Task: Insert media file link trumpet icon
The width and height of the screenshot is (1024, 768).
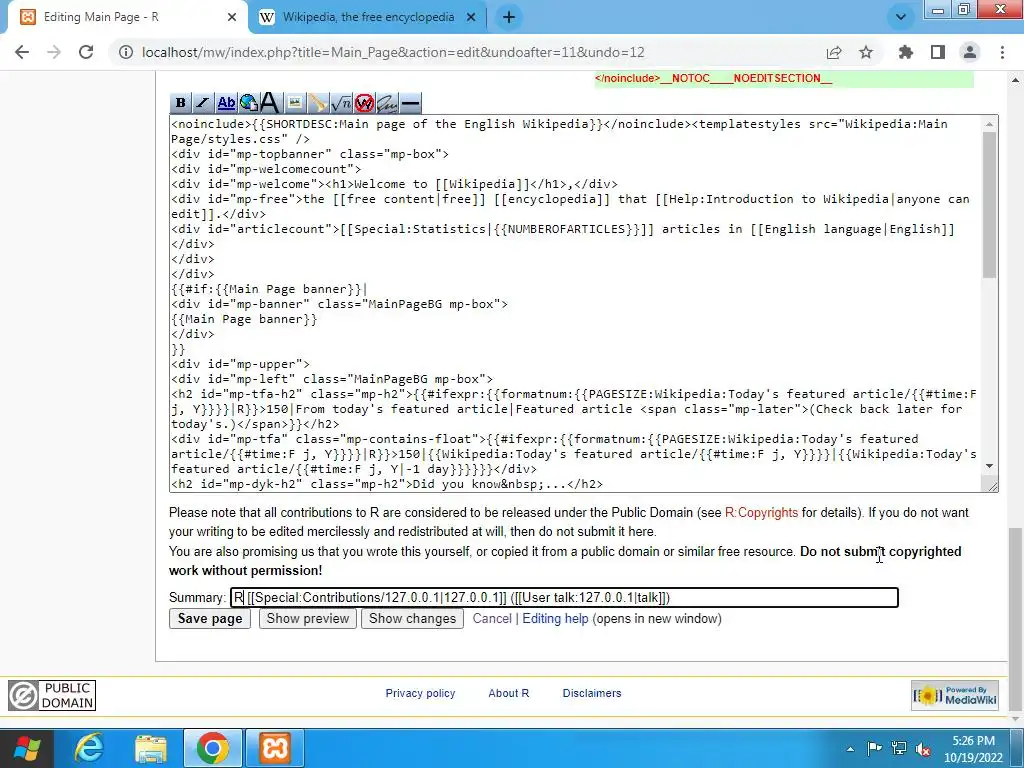Action: click(317, 103)
